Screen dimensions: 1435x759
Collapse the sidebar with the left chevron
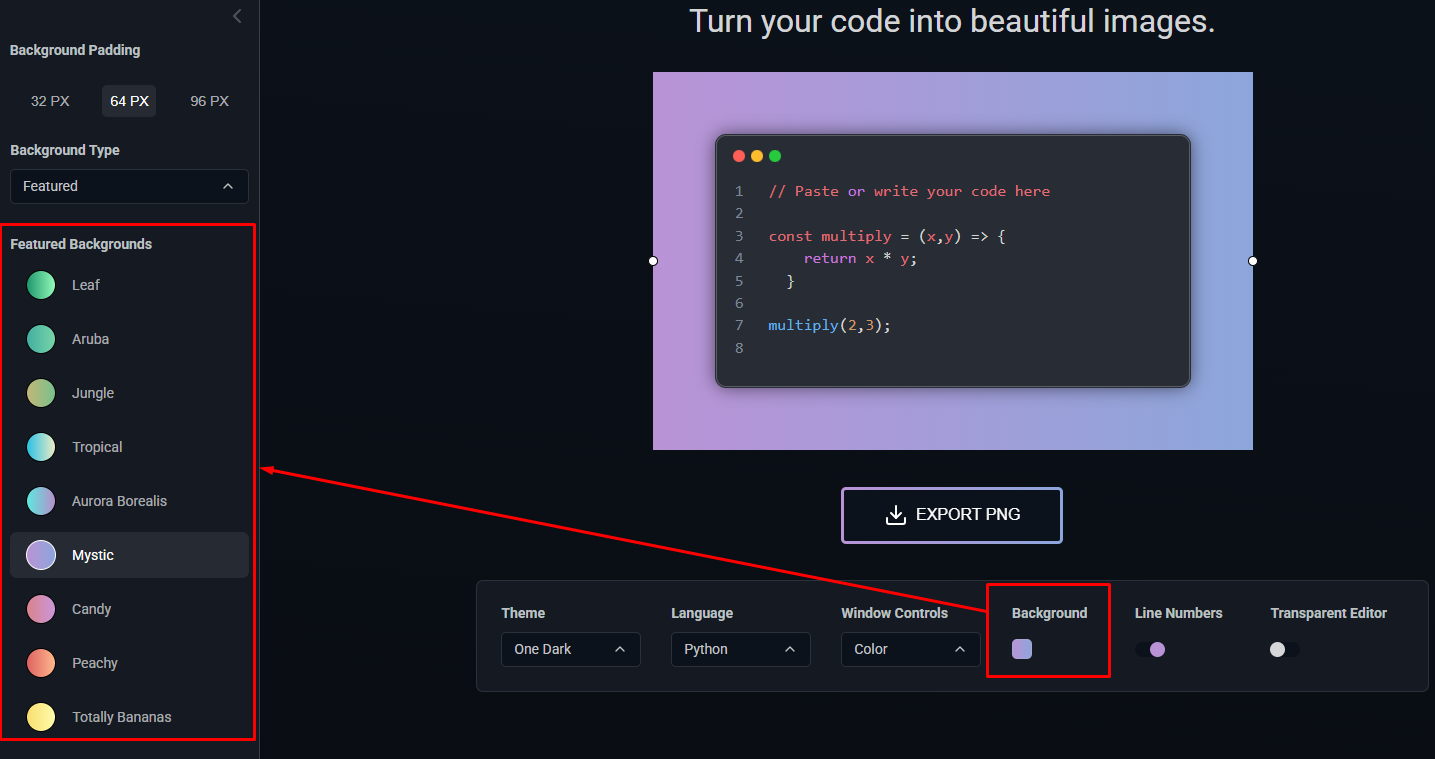point(237,16)
